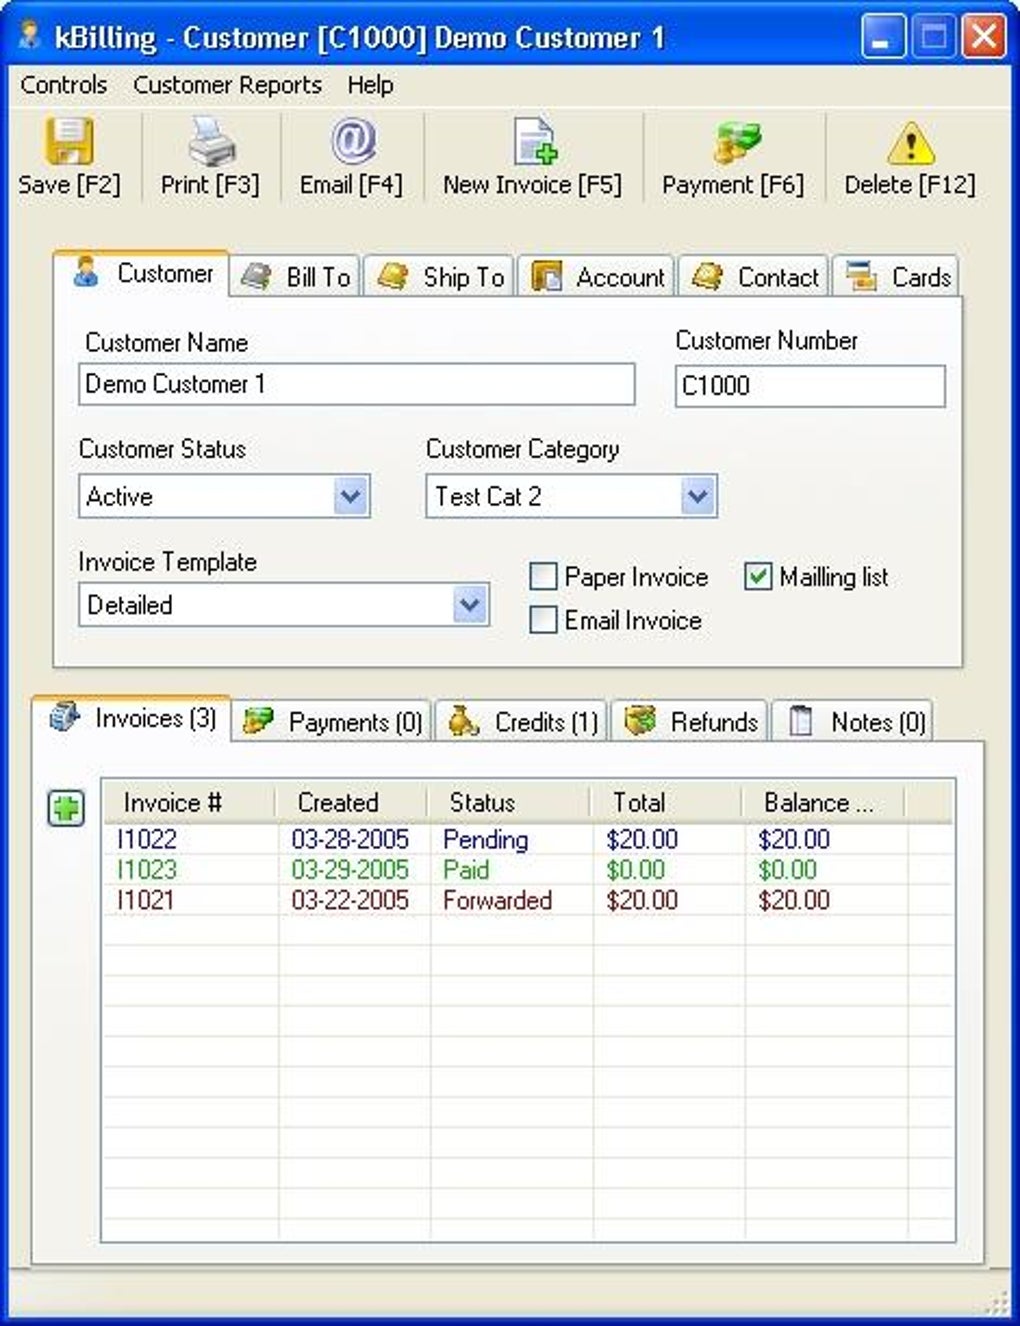Viewport: 1020px width, 1326px height.
Task: Click the Account tab icon
Action: pyautogui.click(x=546, y=277)
